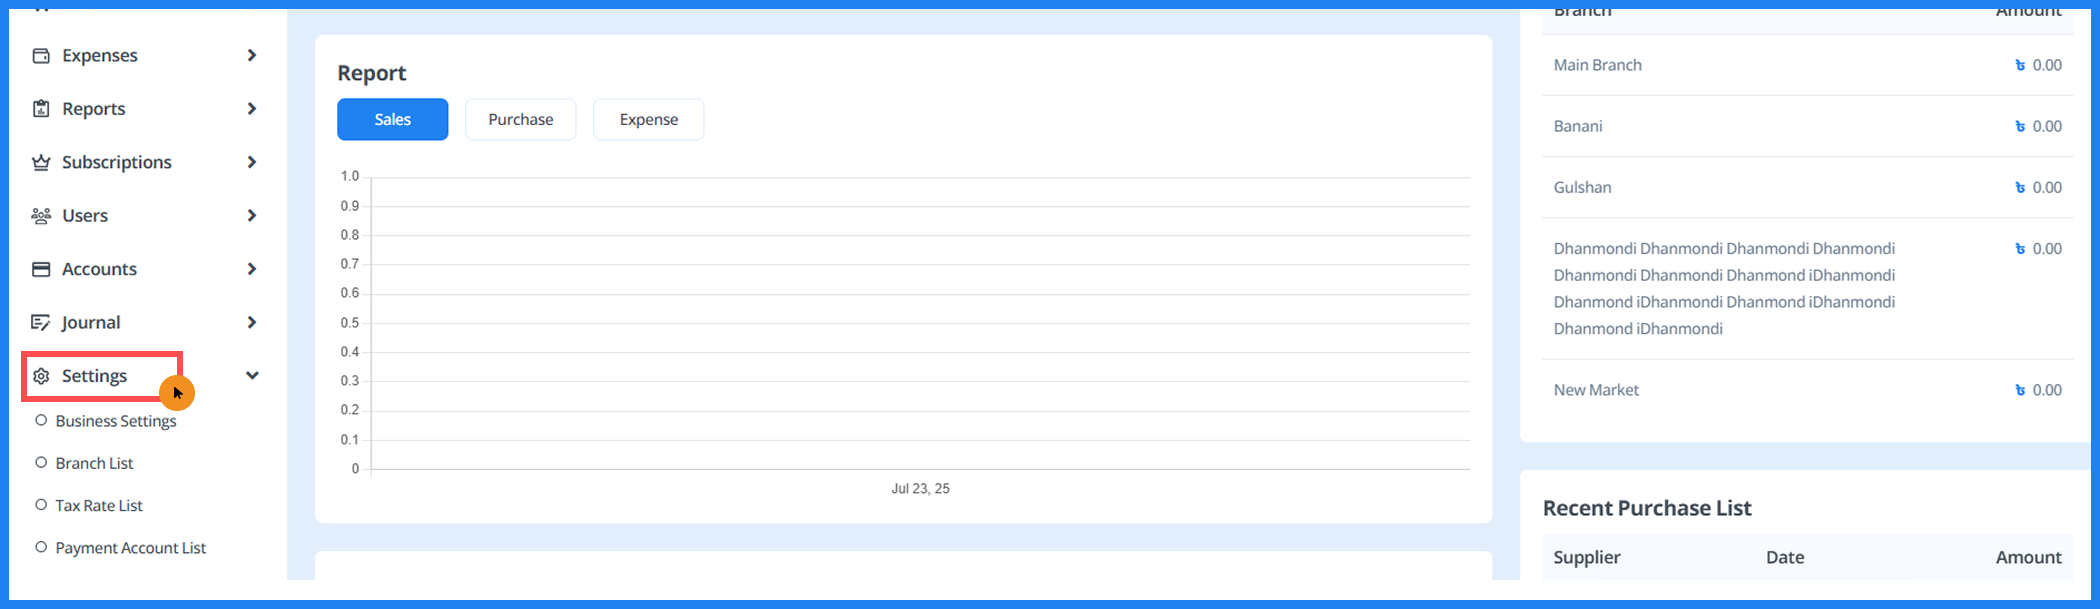This screenshot has height=609, width=2100.
Task: Select the Sales report button
Action: pos(392,119)
